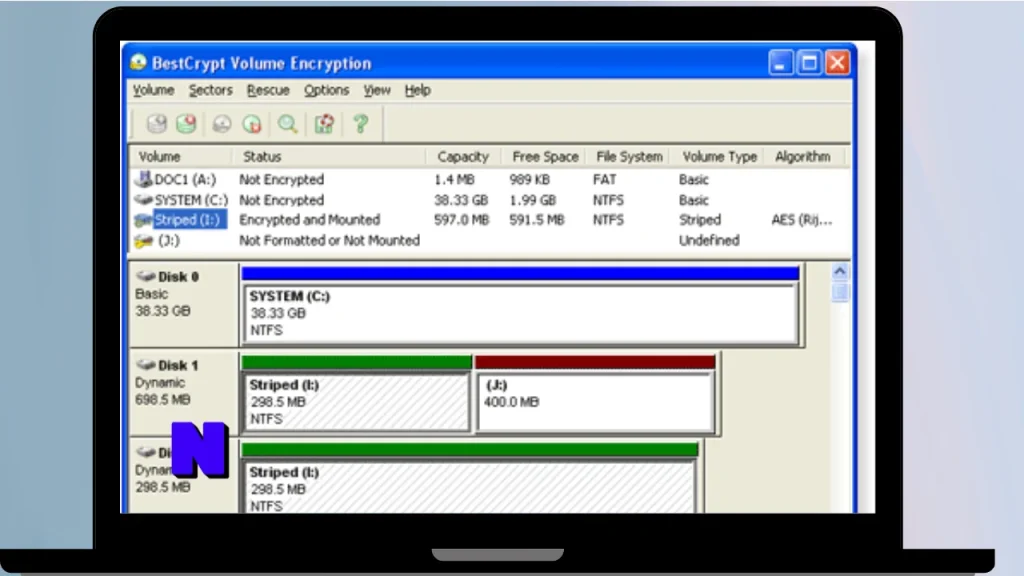This screenshot has width=1024, height=576.
Task: Click the File System column header
Action: point(629,157)
